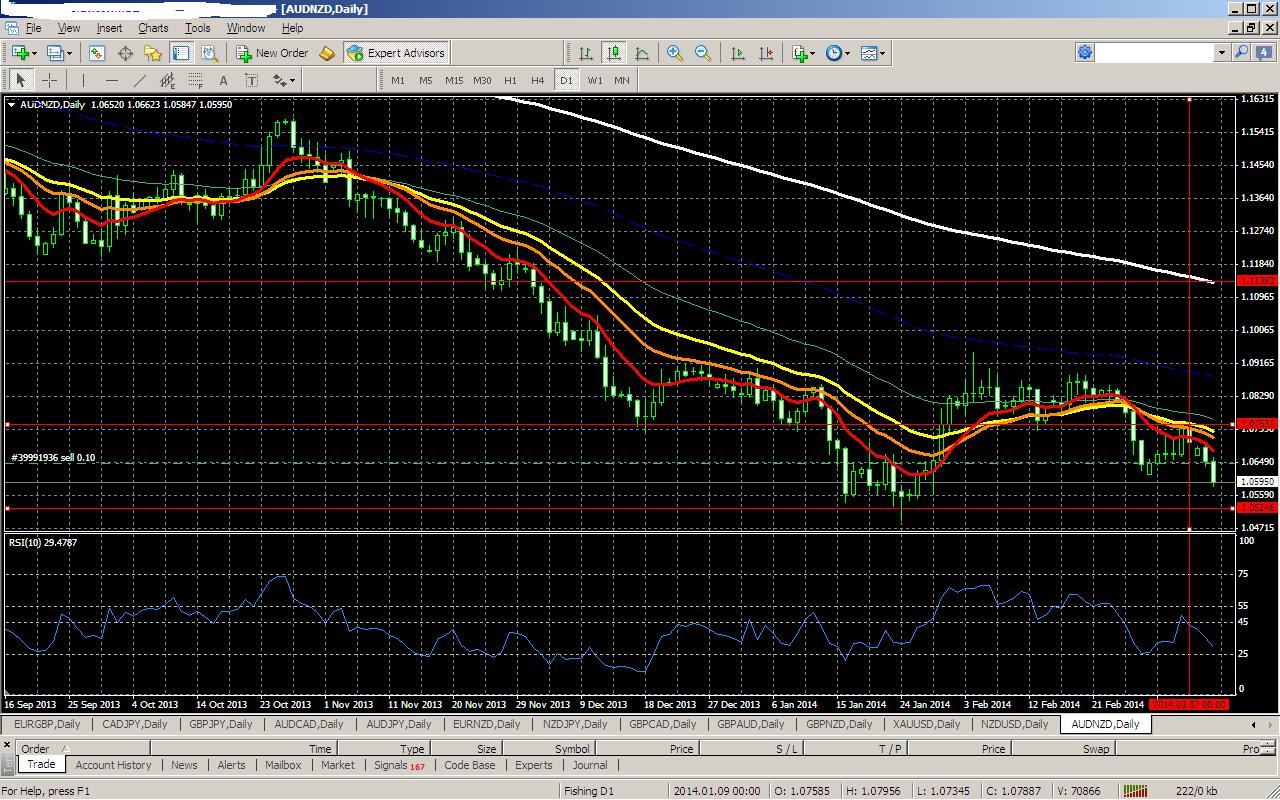This screenshot has height=800, width=1280.
Task: Set timeframe to W1
Action: [594, 80]
